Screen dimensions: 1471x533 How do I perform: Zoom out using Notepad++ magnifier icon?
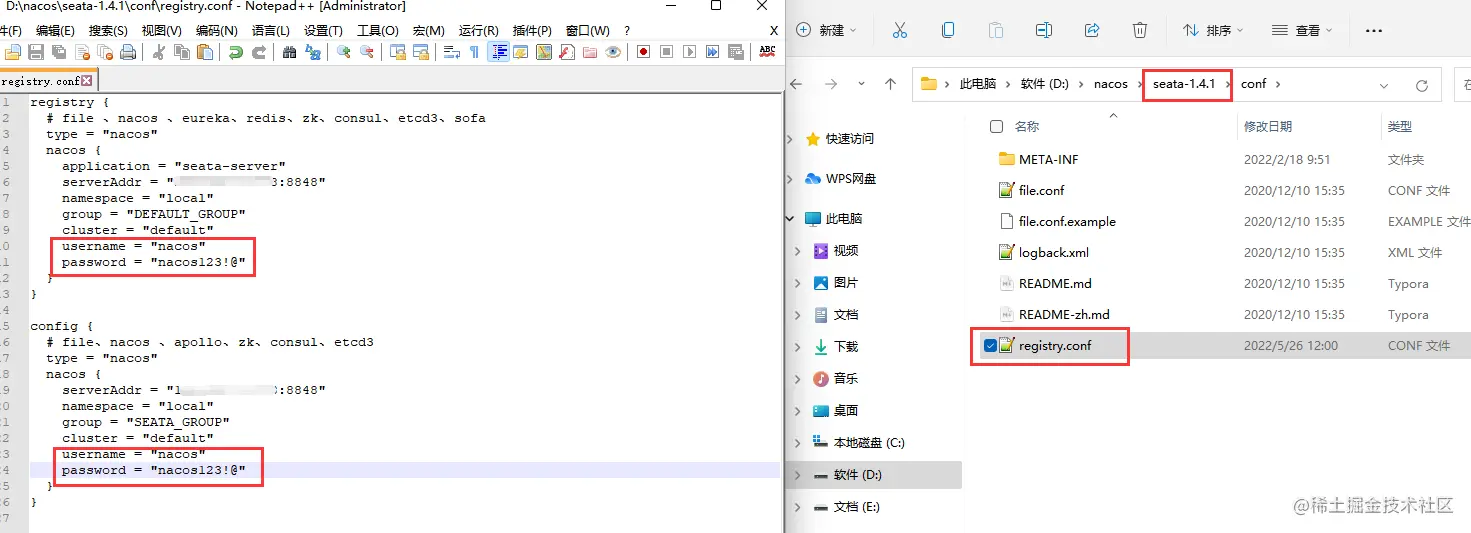(x=367, y=52)
